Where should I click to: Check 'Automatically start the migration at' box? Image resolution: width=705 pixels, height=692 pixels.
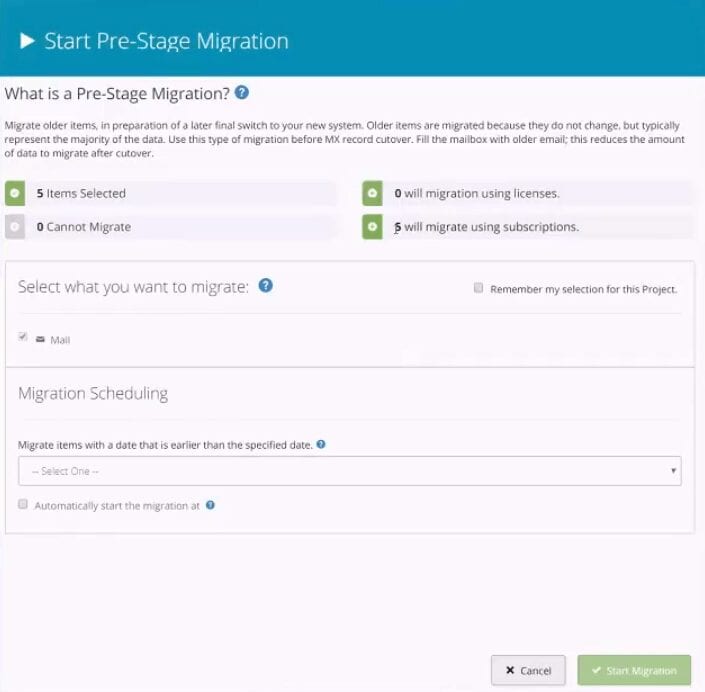[23, 504]
